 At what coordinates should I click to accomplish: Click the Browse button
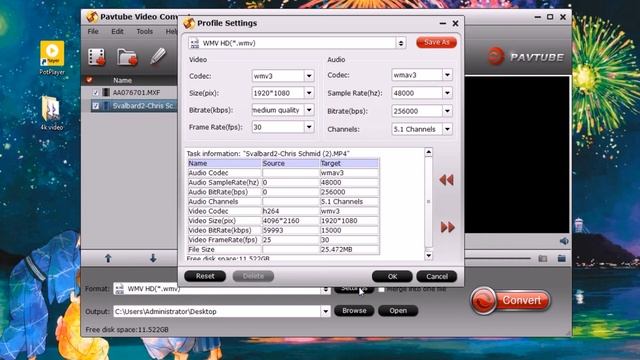tap(354, 311)
